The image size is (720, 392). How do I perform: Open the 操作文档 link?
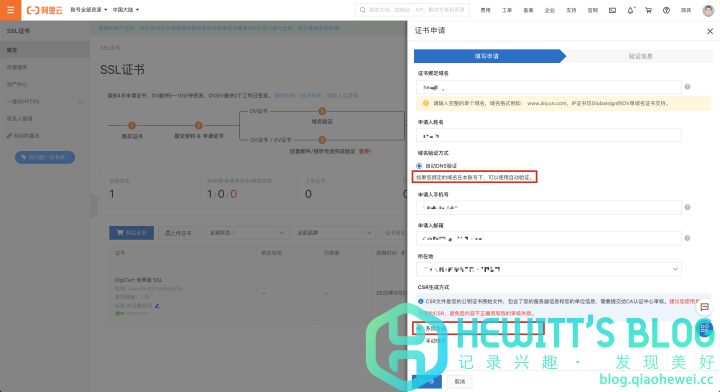point(285,95)
